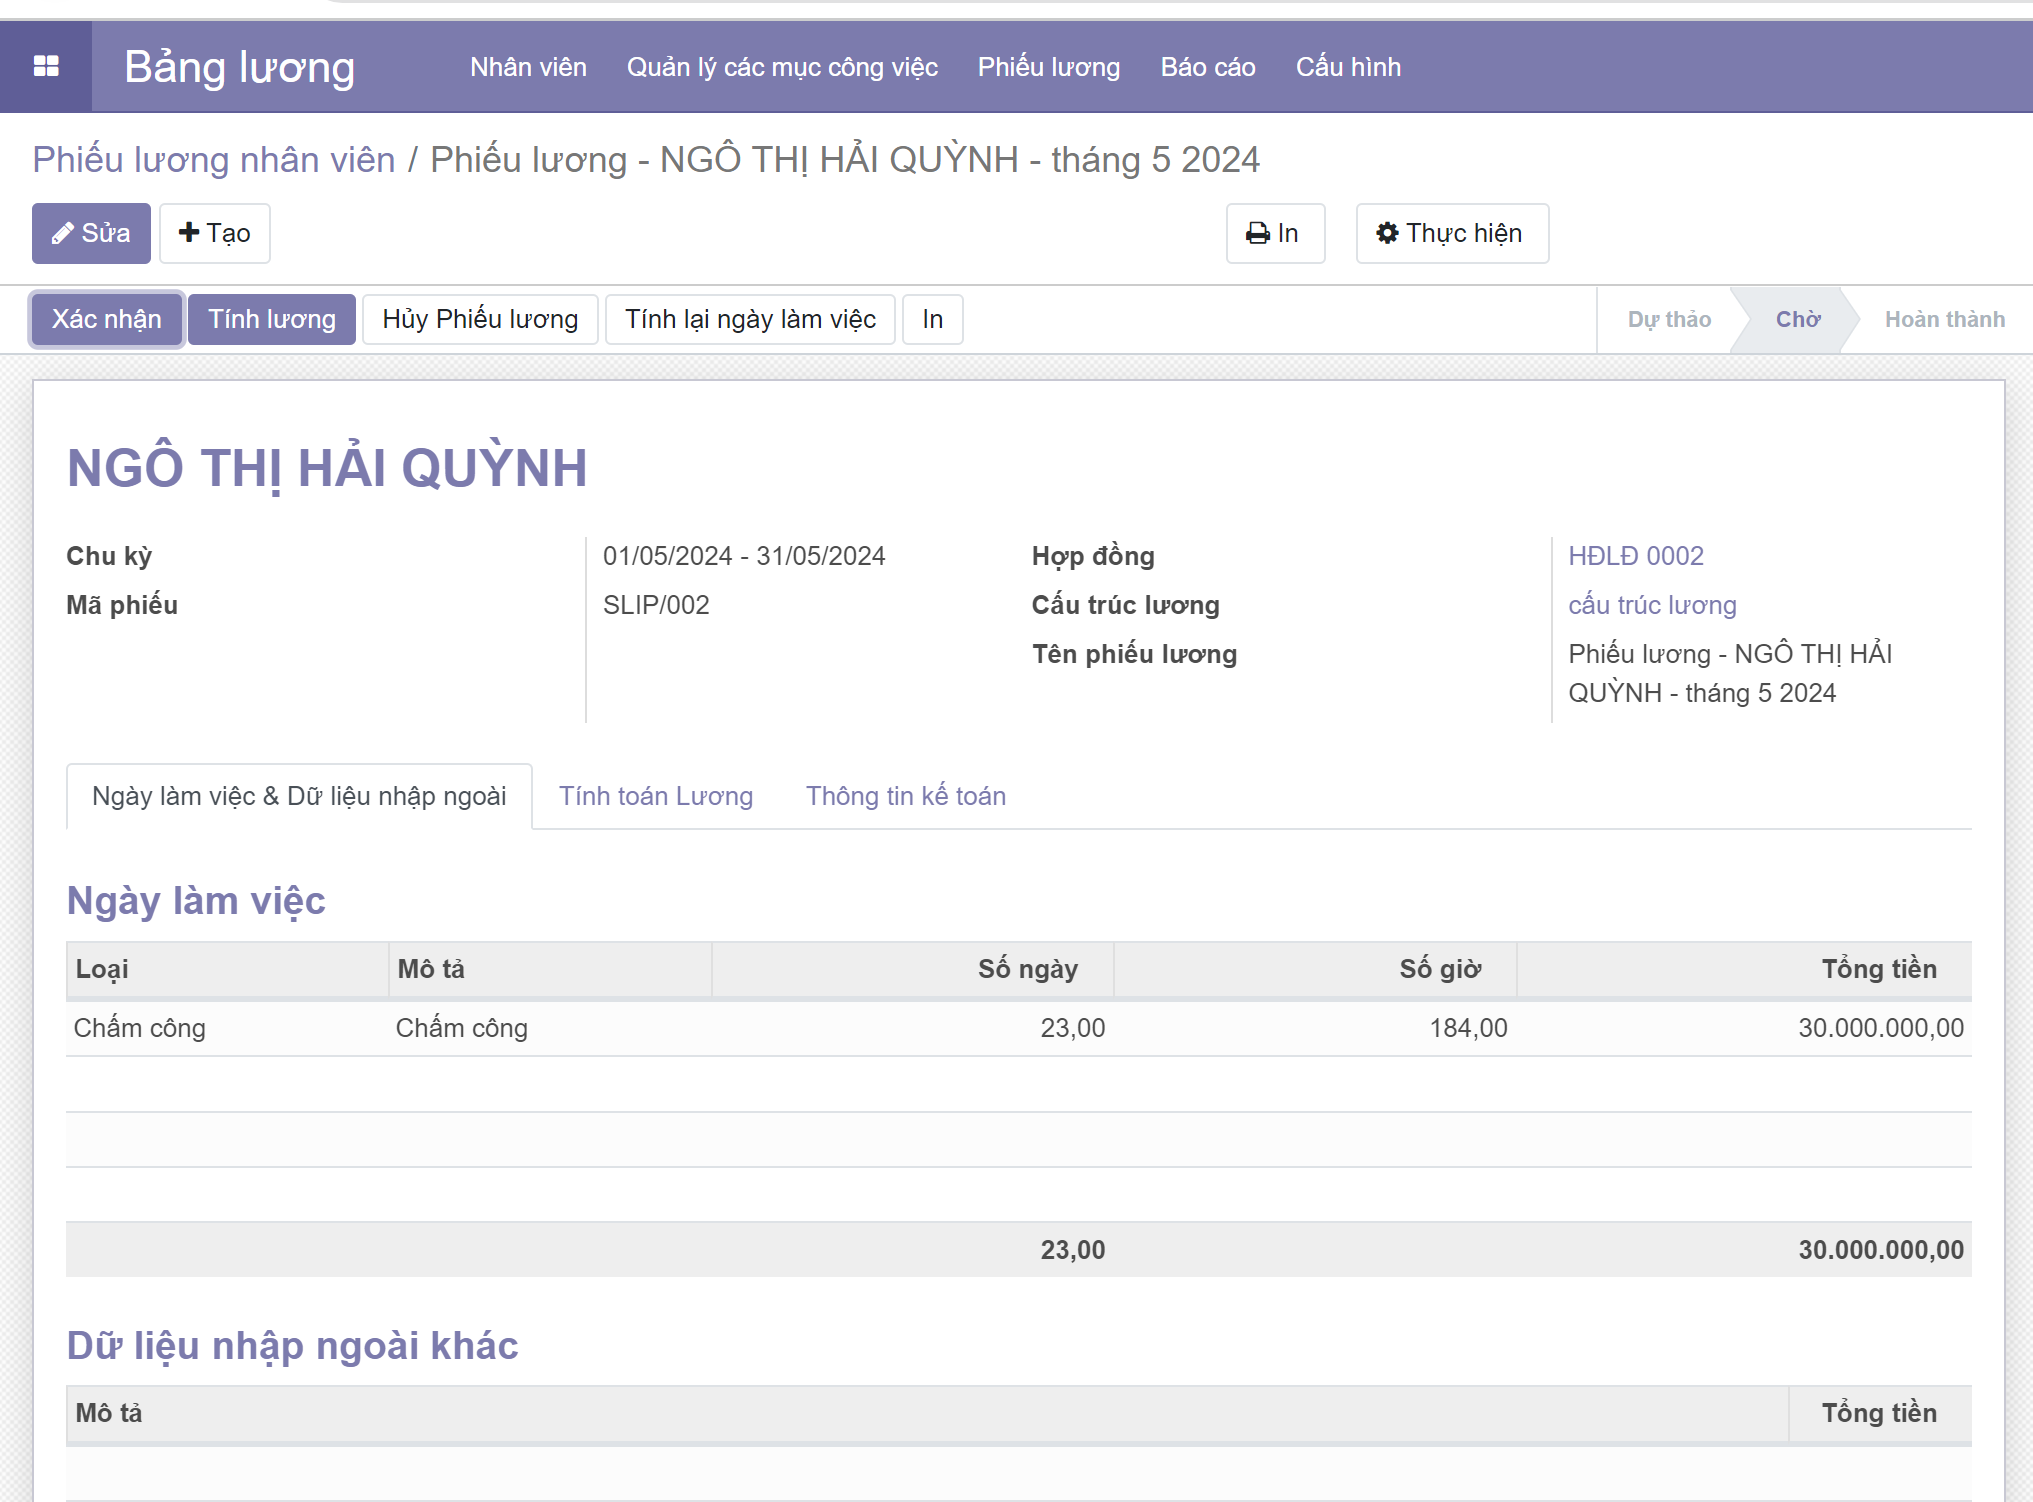Open contract link HĐLĐ 0002
The height and width of the screenshot is (1502, 2033).
[x=1635, y=556]
